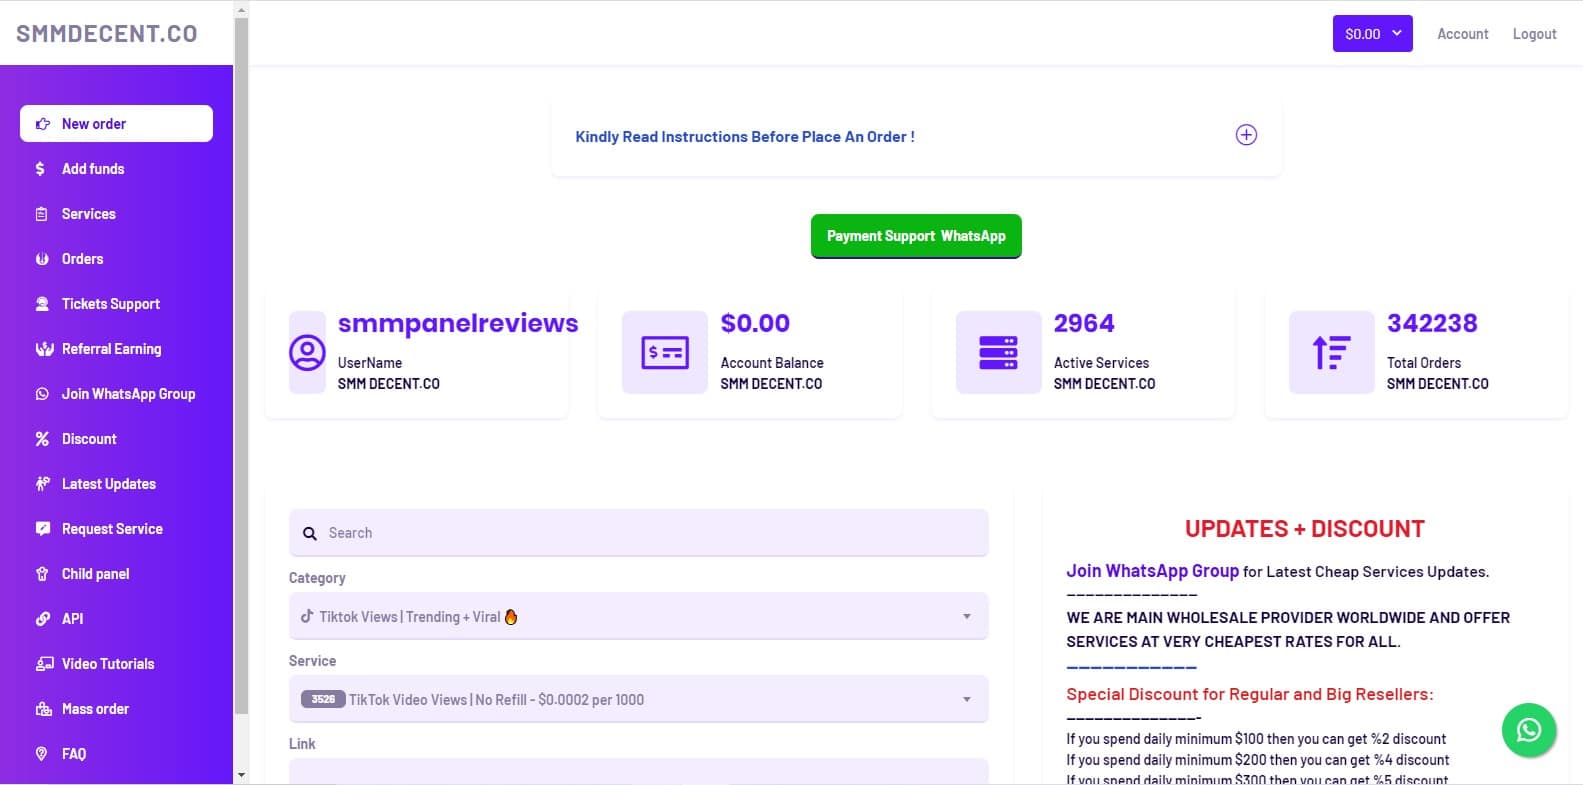Go to Tickets Support in sidebar

[110, 304]
